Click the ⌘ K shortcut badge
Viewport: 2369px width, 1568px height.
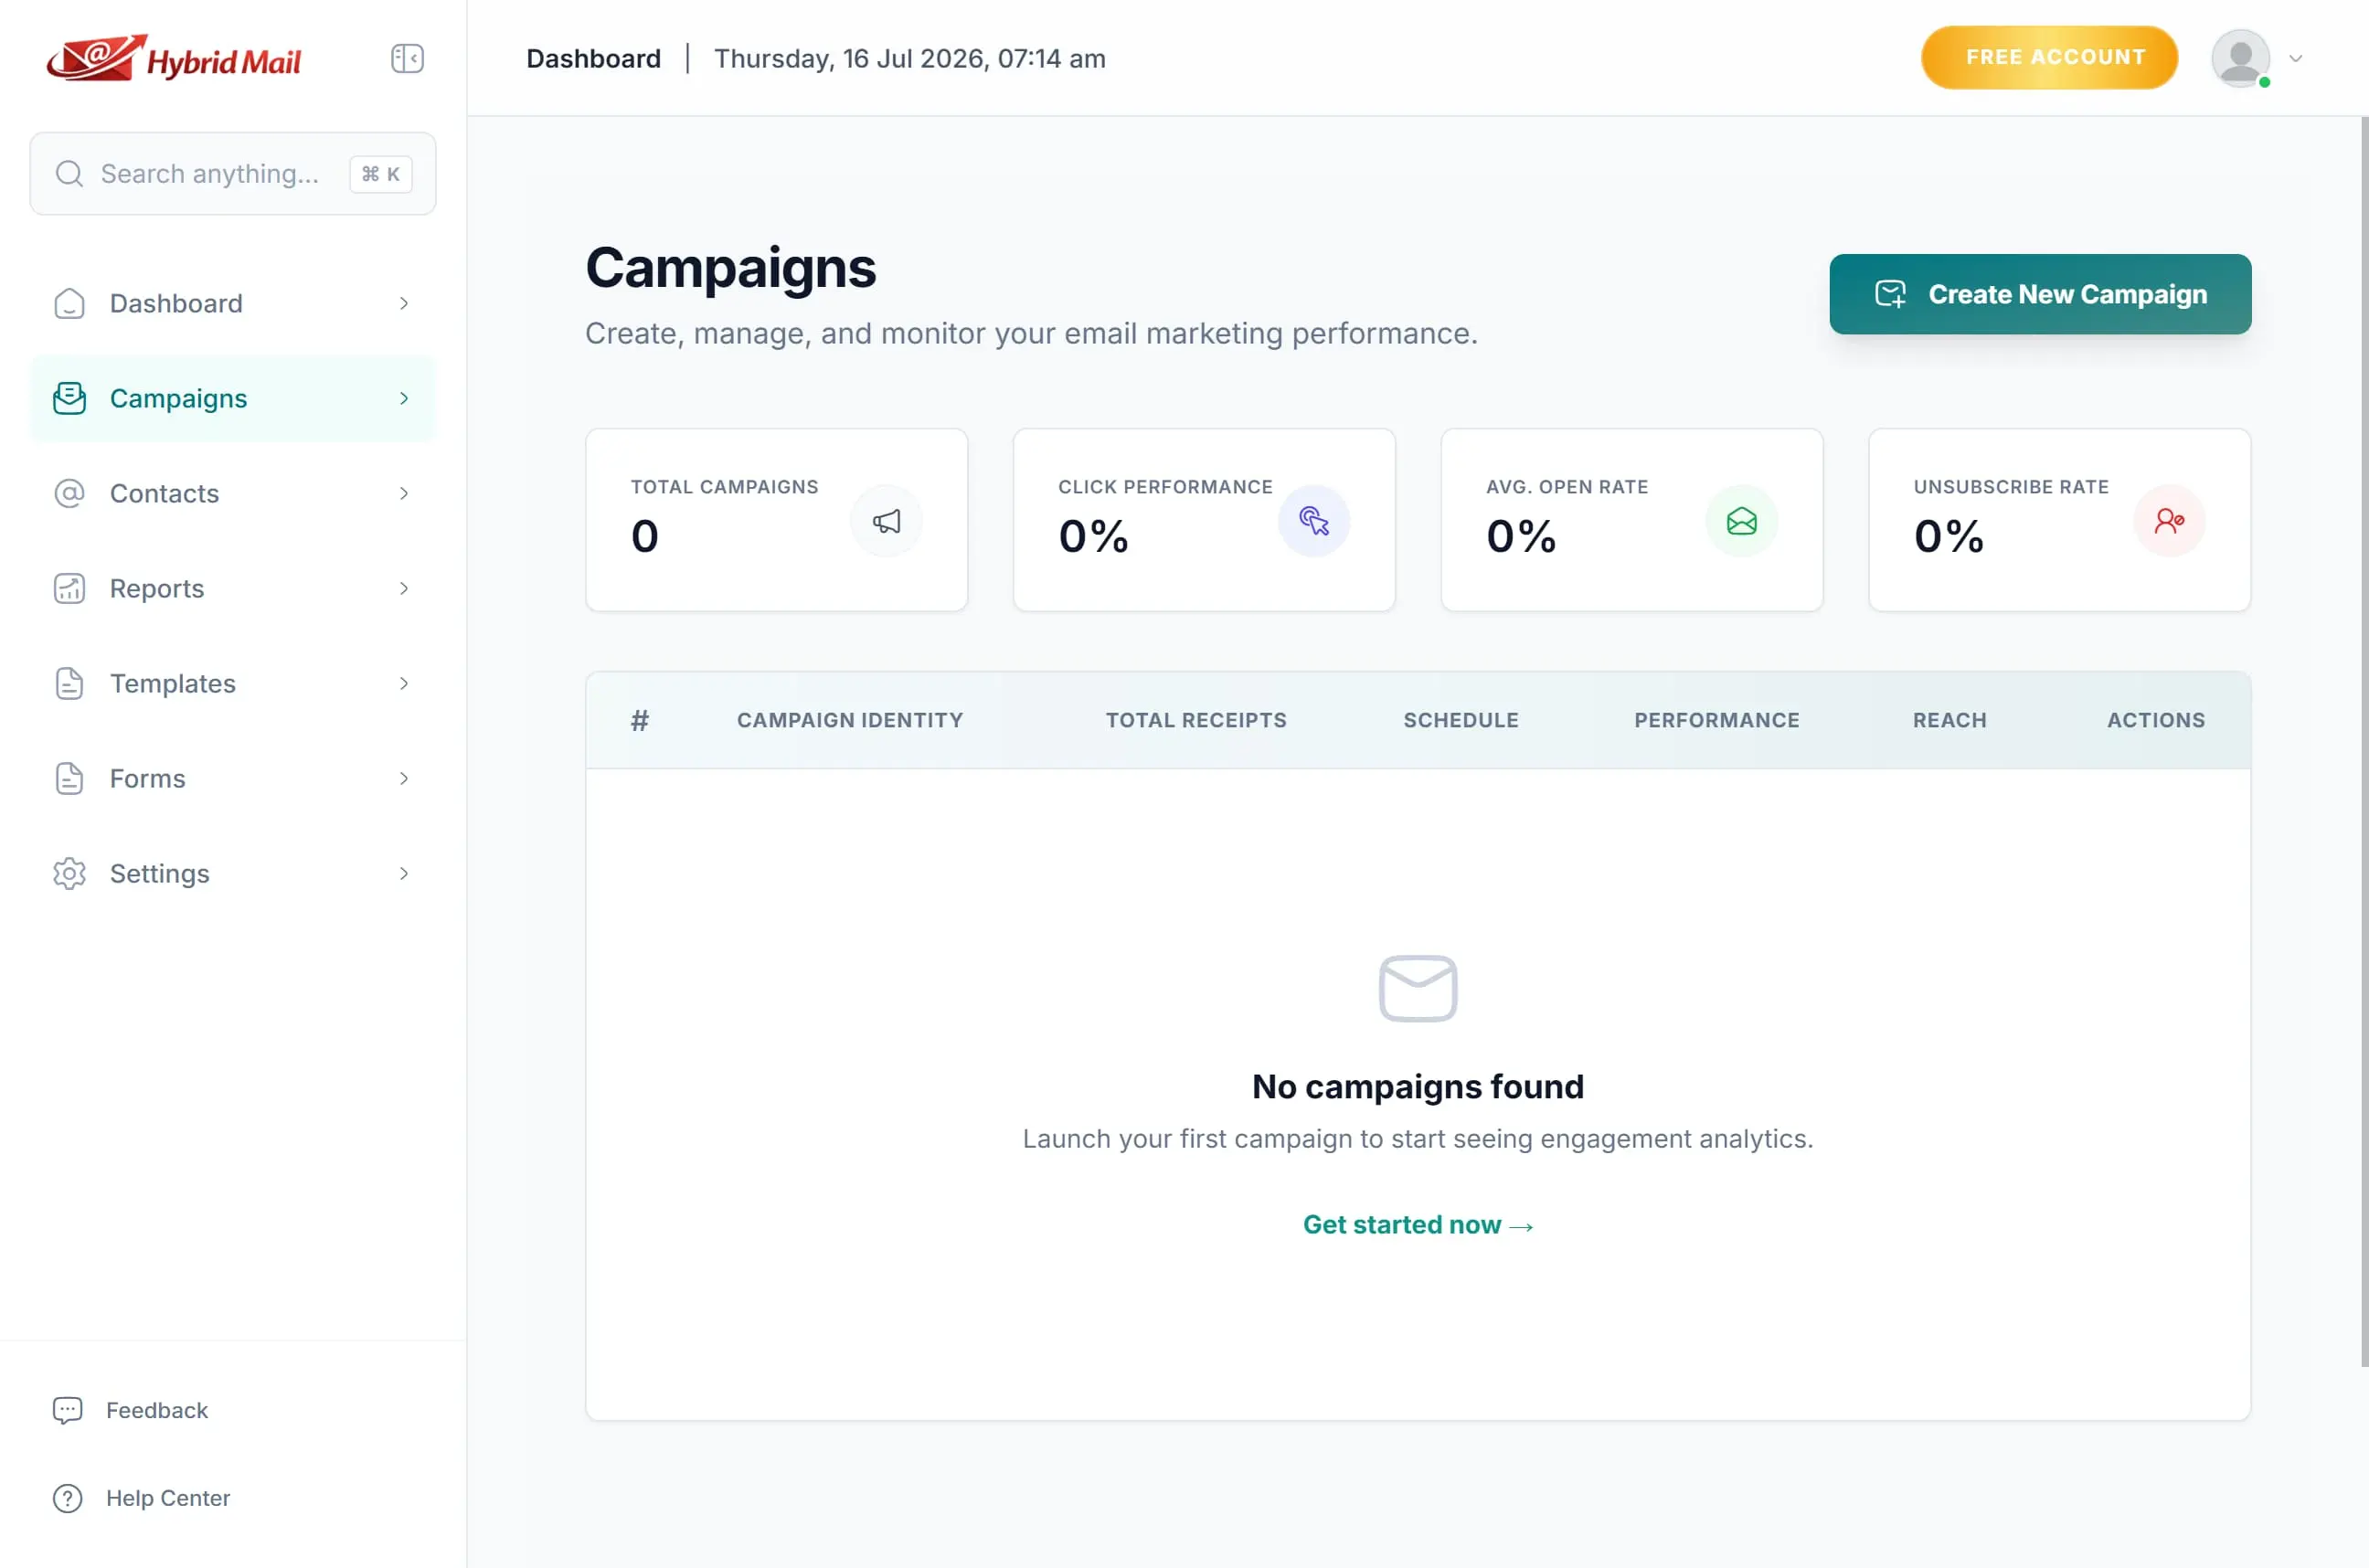381,174
